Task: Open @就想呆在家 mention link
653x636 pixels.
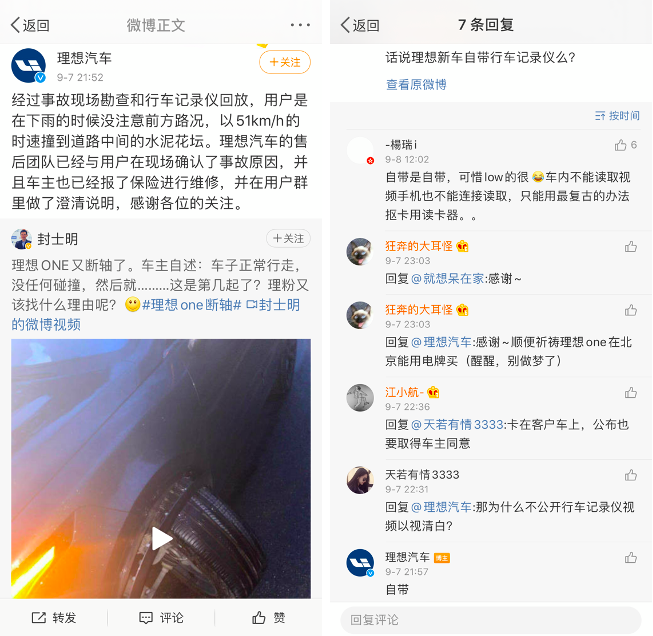Action: point(448,278)
